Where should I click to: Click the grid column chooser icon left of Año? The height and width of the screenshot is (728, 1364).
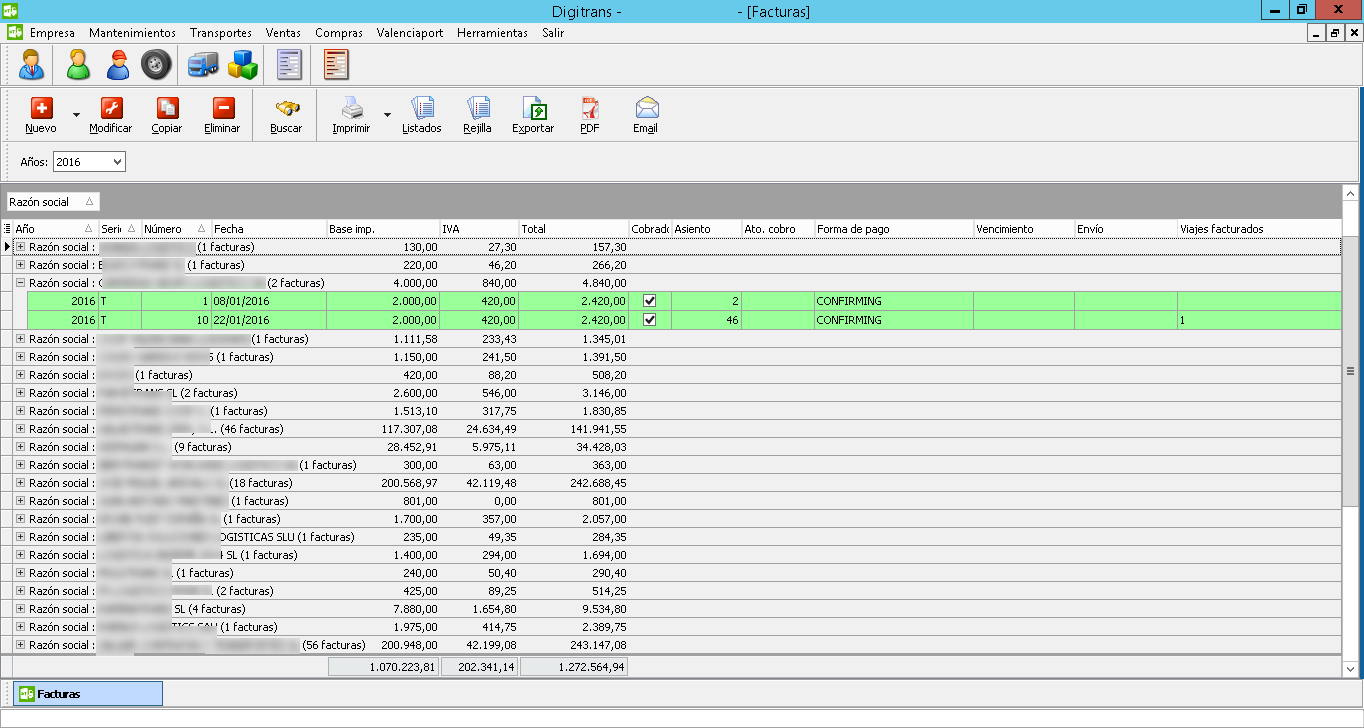(x=7, y=229)
